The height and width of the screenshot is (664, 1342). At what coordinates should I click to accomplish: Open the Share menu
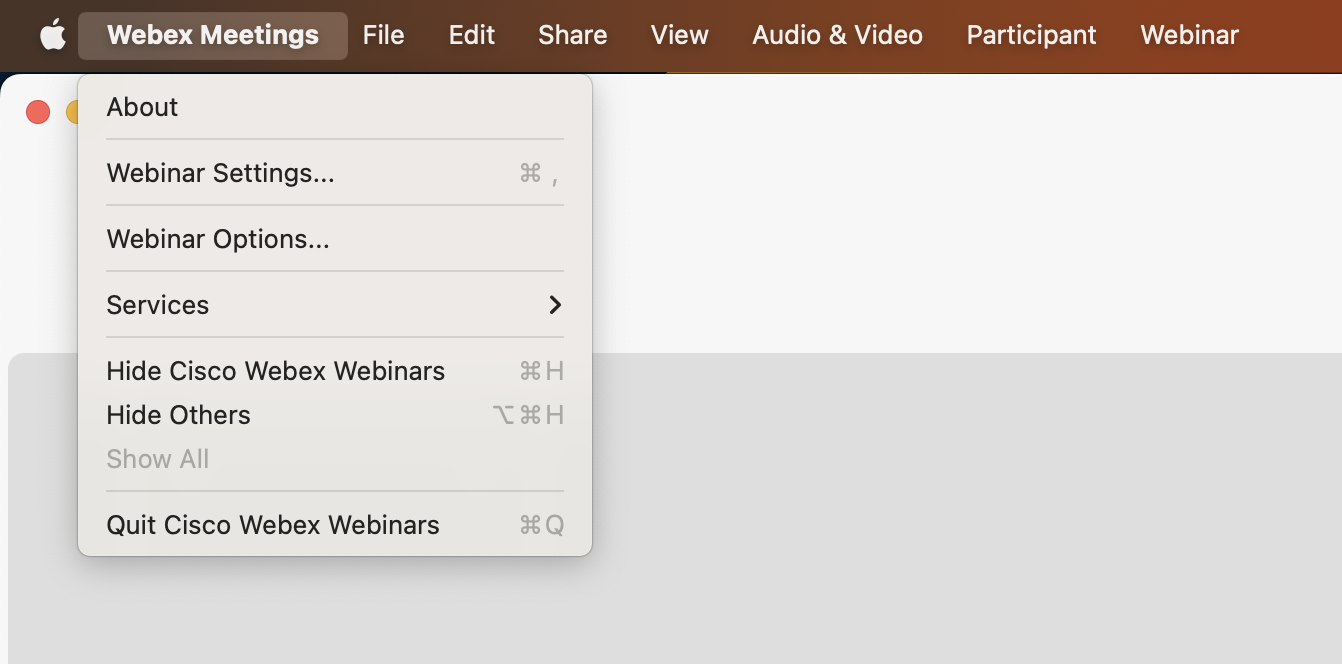573,35
